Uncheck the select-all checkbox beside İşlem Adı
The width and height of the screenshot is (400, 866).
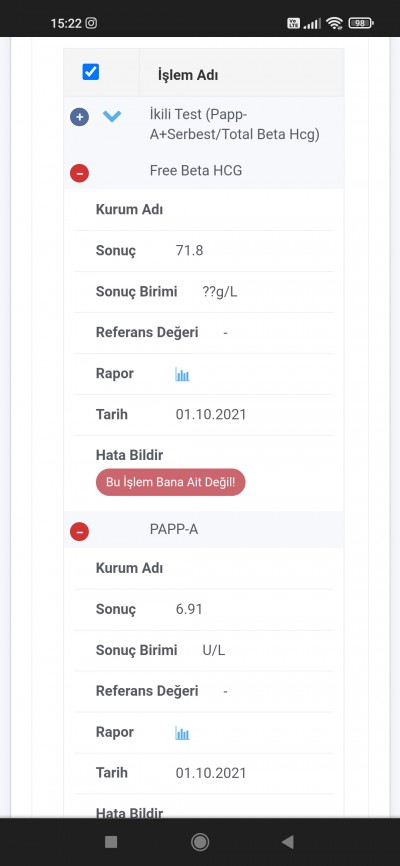[91, 72]
